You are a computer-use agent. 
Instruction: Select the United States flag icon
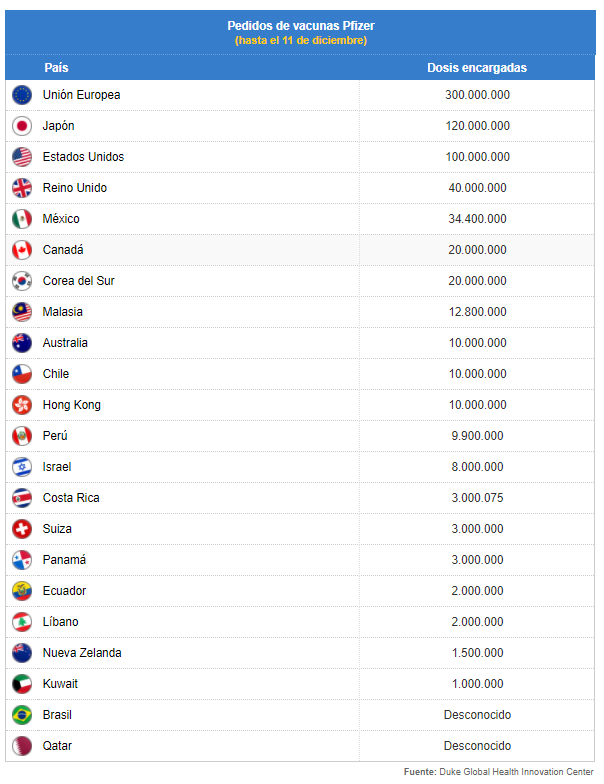[22, 157]
